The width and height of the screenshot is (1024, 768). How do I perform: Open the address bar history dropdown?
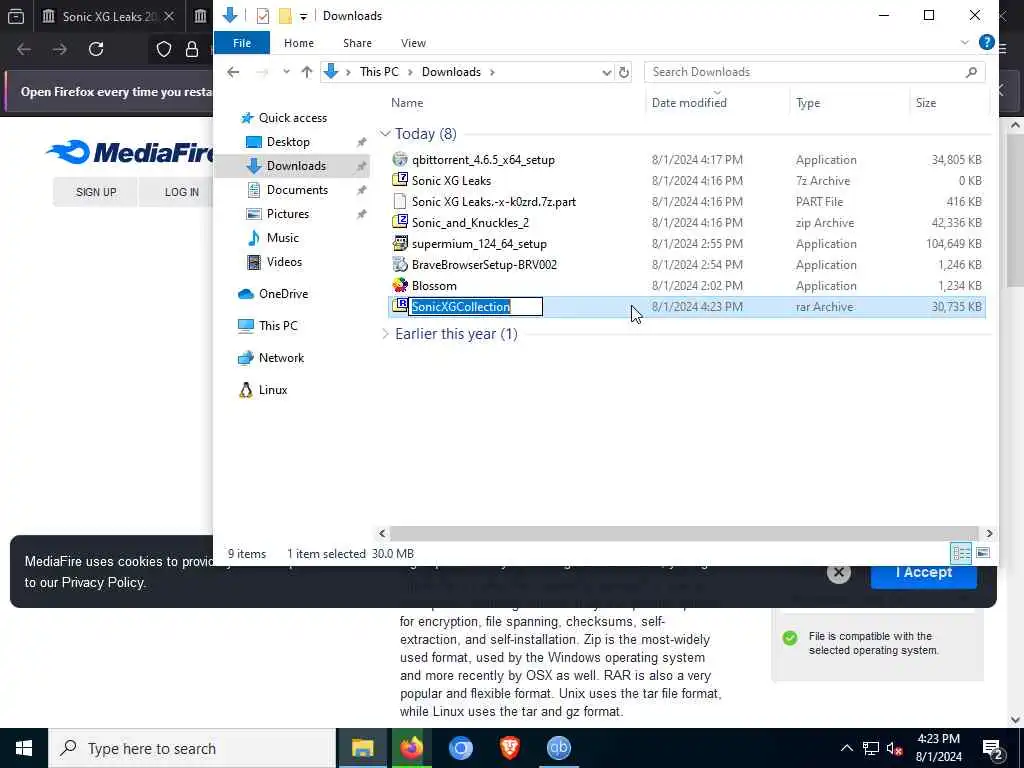coord(607,72)
